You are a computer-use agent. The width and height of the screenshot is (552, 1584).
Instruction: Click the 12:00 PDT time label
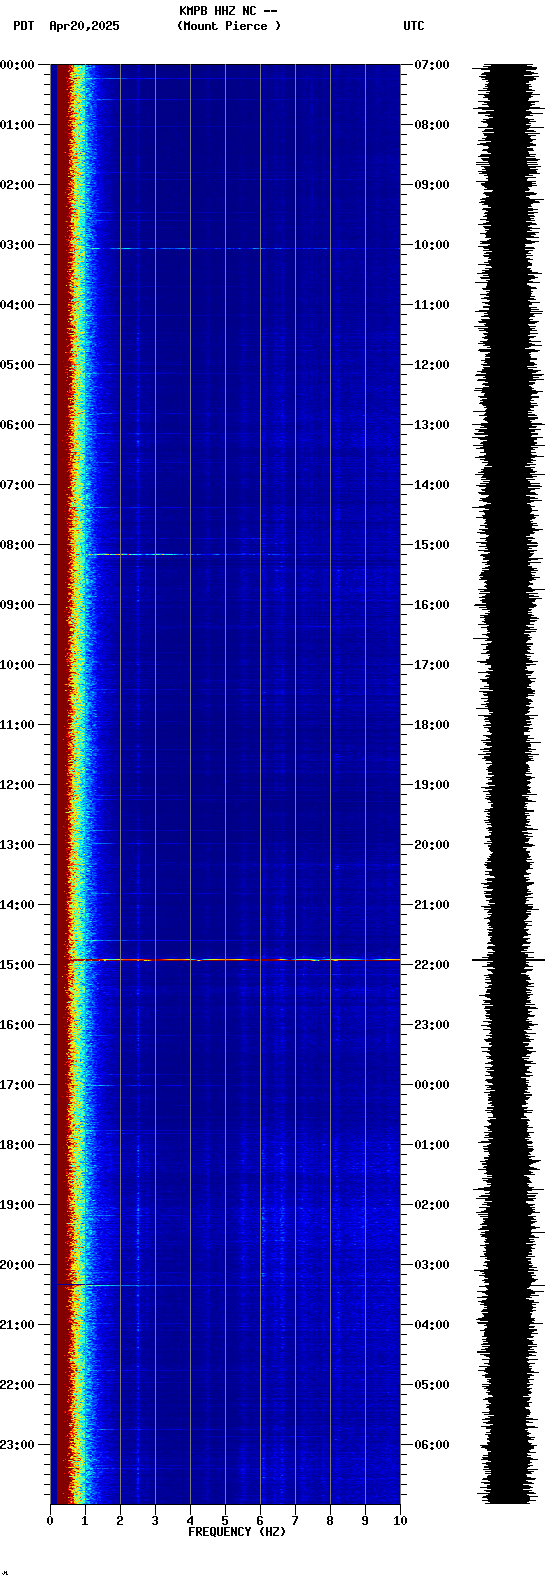(17, 785)
